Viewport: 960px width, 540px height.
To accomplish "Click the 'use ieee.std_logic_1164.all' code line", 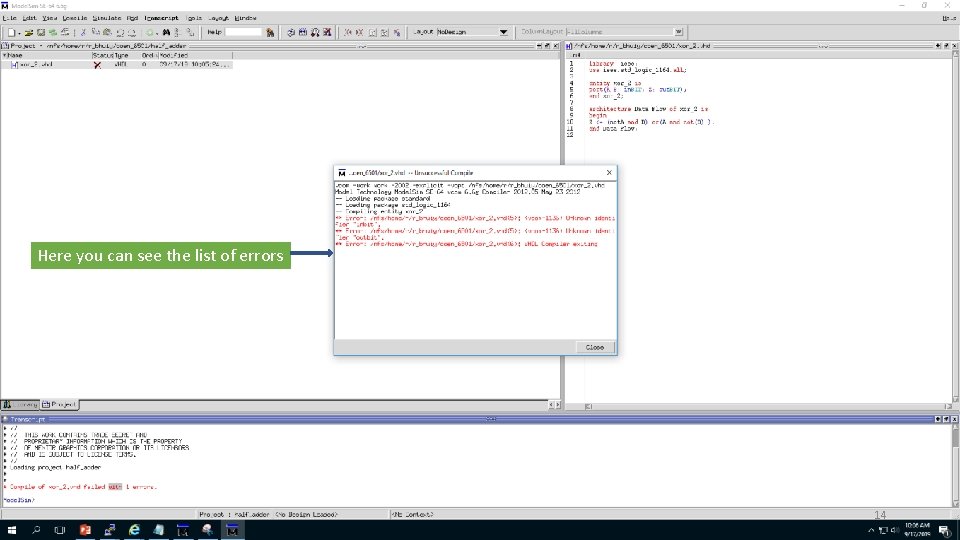I will coord(637,70).
